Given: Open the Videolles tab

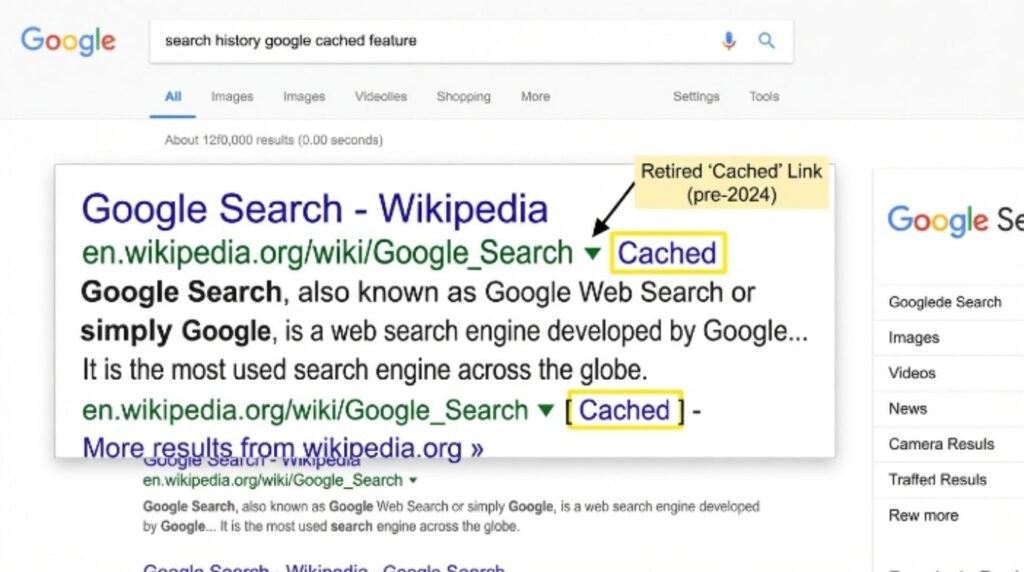Looking at the screenshot, I should point(381,97).
